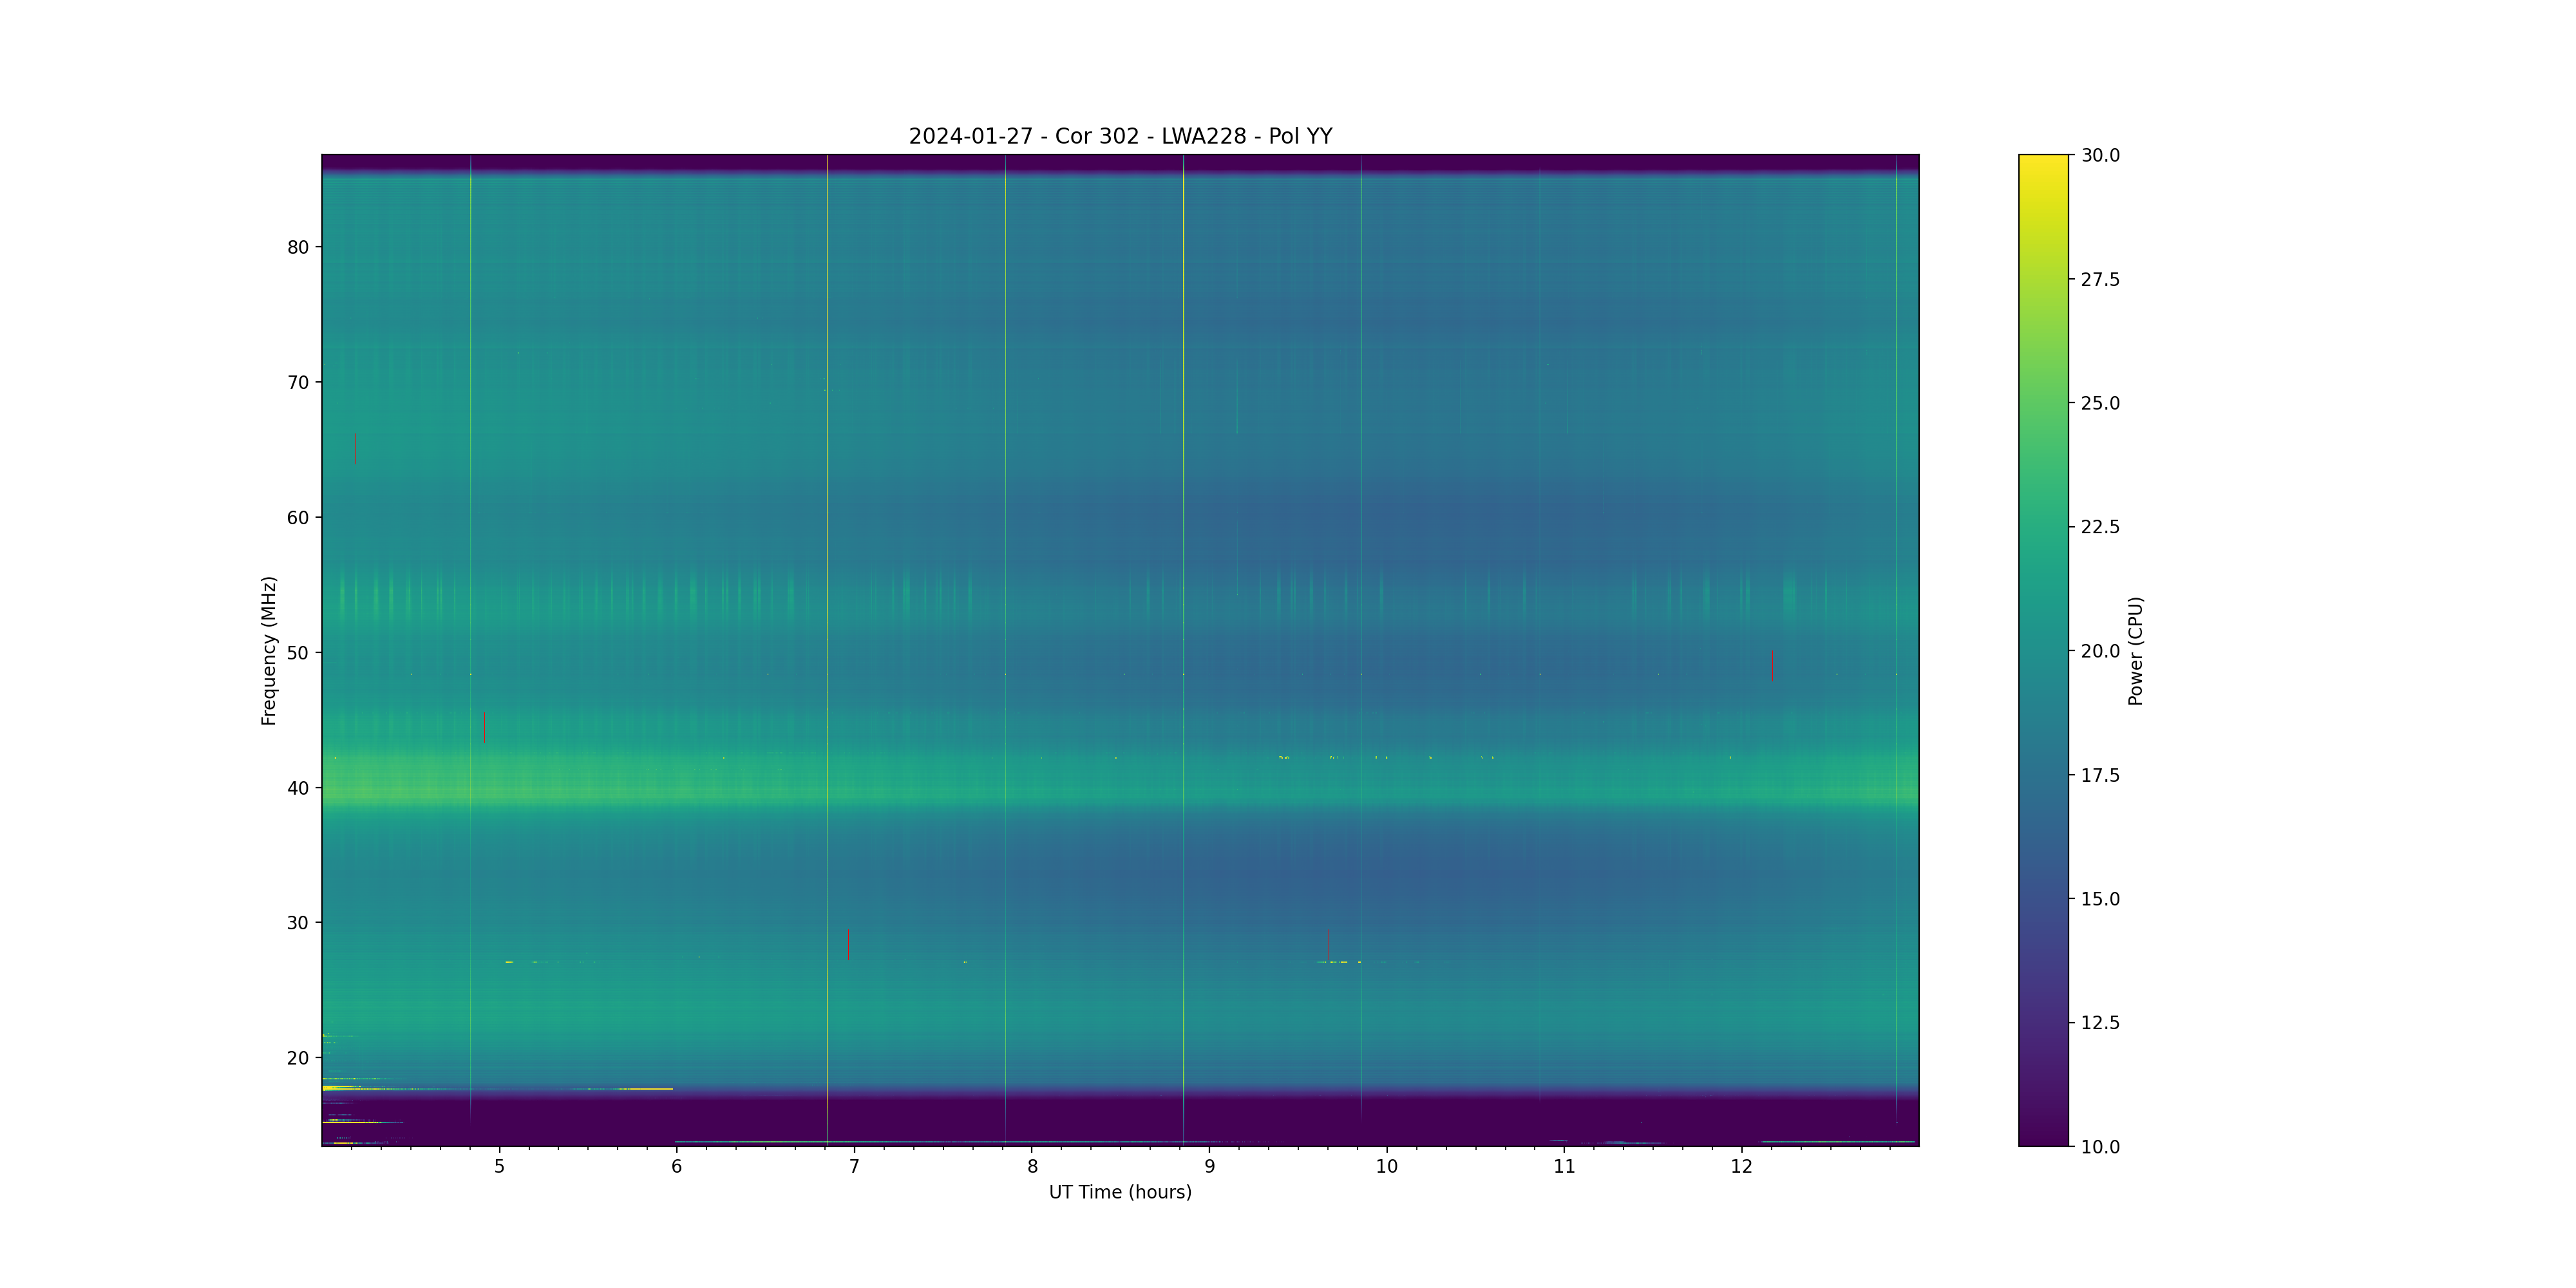Click the 80 tick on frequency axis
2576x1288 pixels.
(x=298, y=247)
